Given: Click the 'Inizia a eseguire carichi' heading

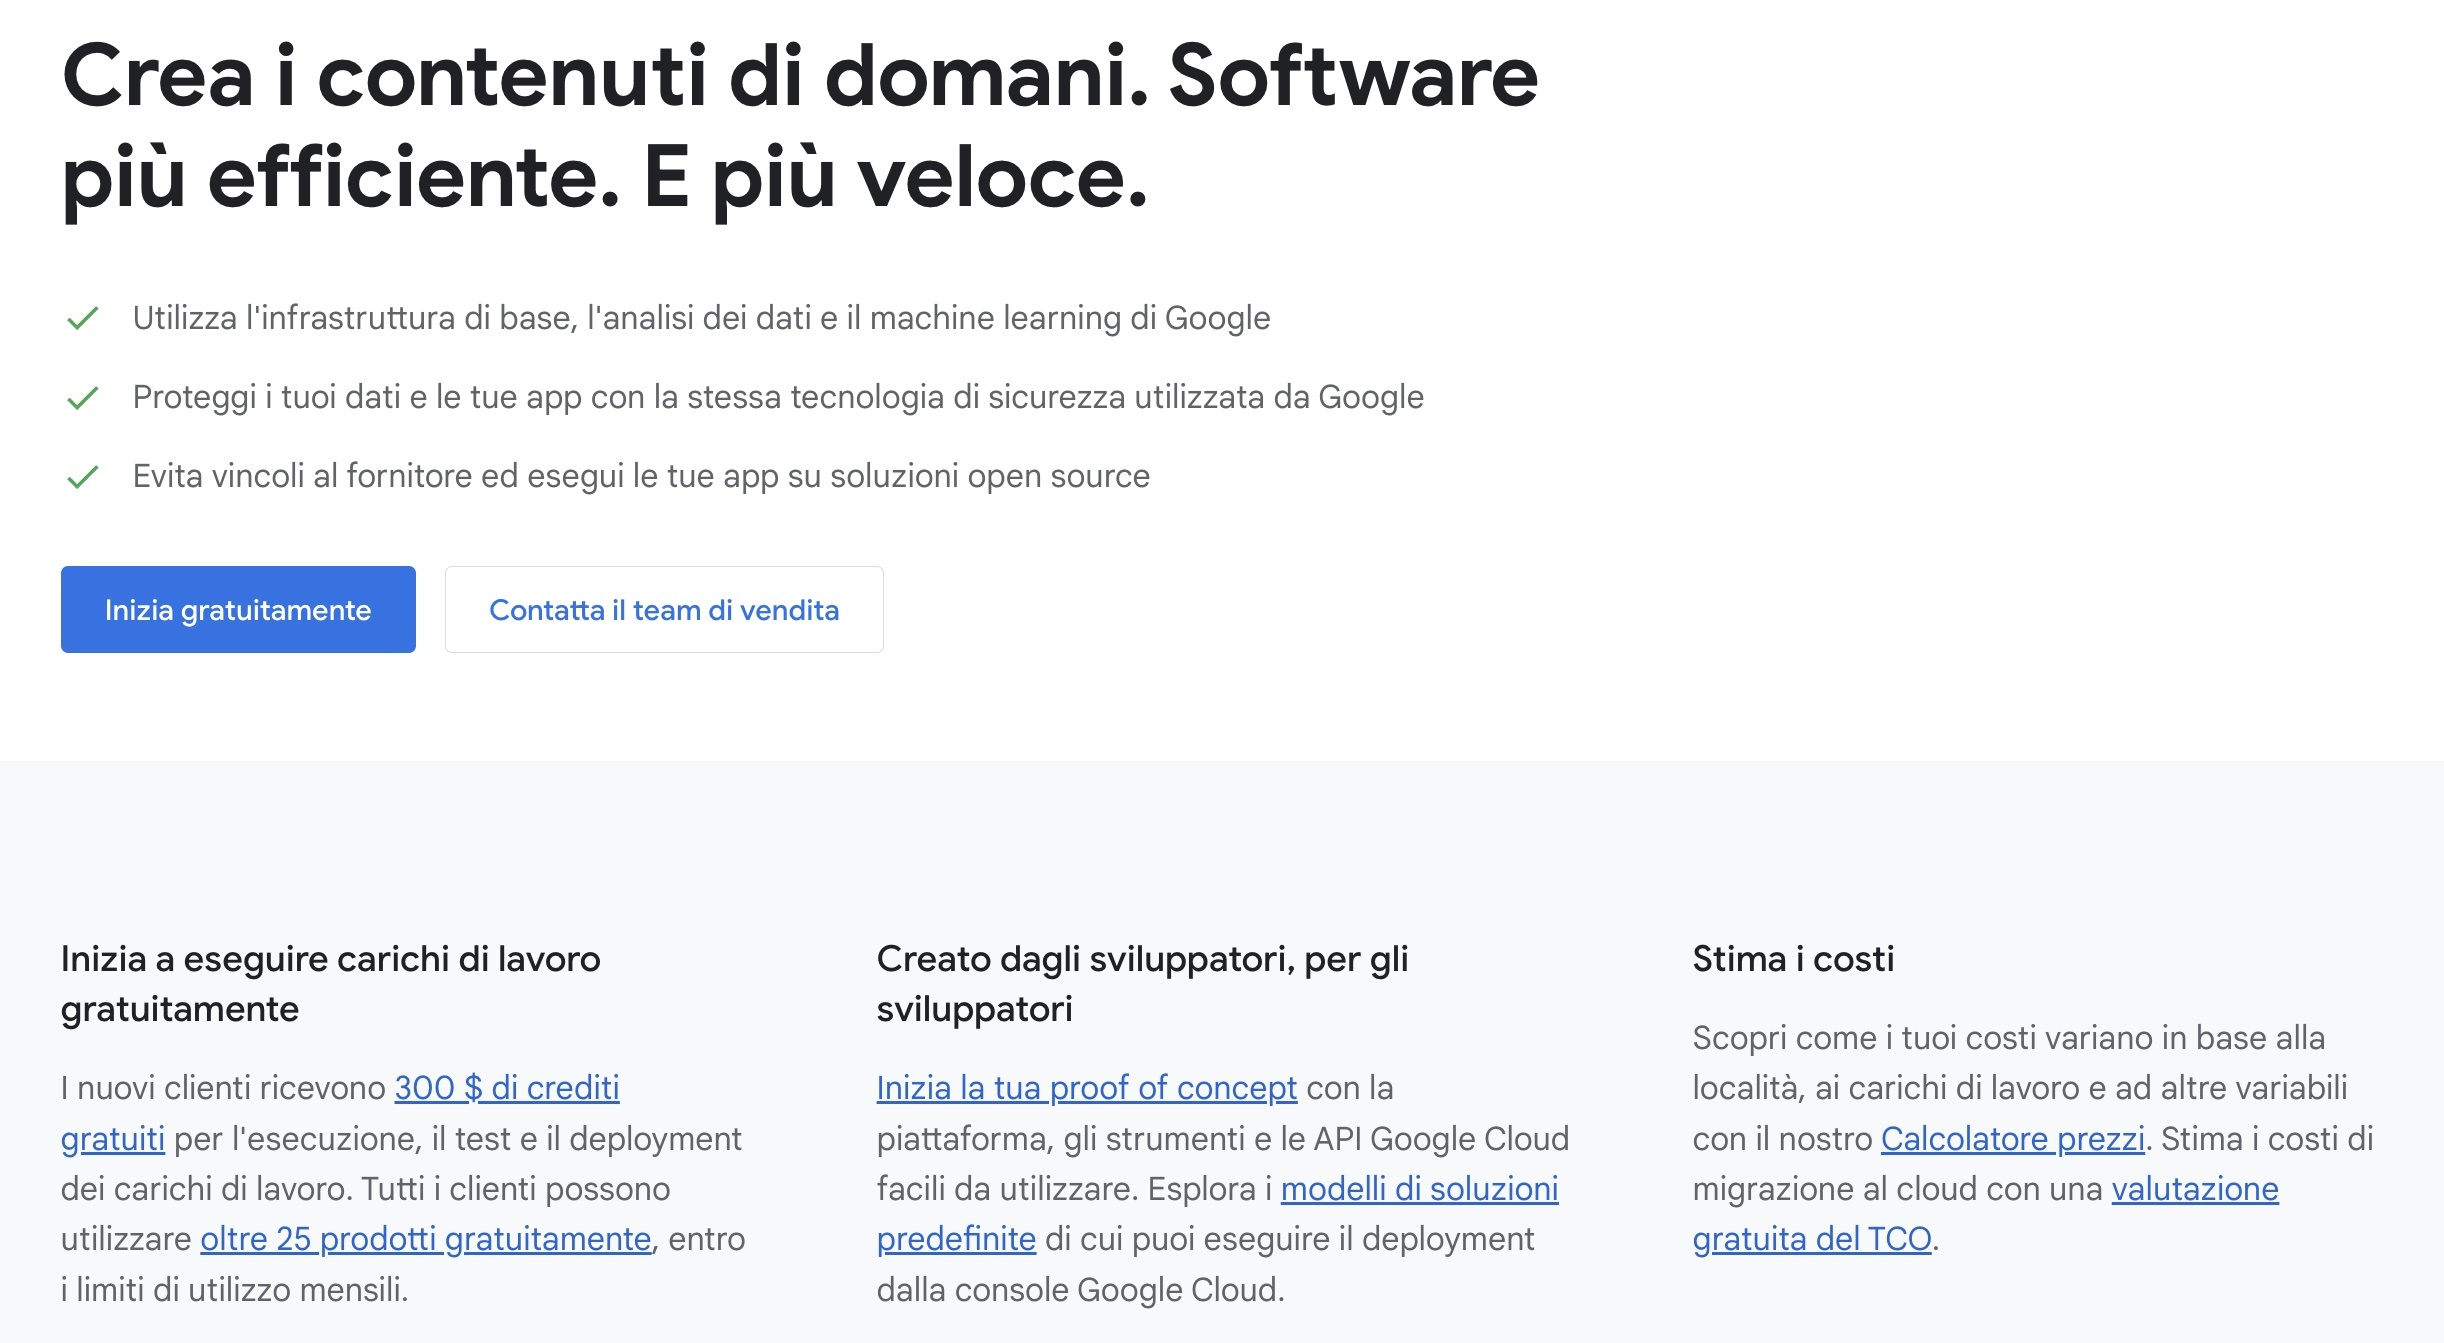Looking at the screenshot, I should coord(332,985).
